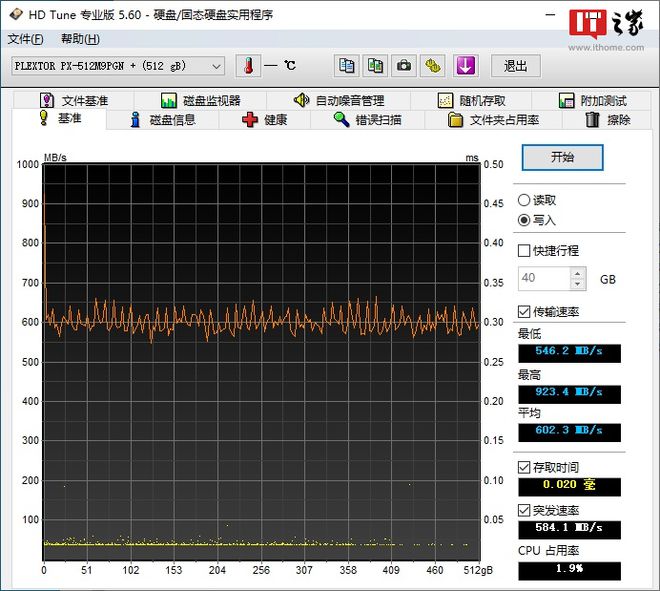
Task: Minimize the HD Tune window
Action: click(550, 15)
